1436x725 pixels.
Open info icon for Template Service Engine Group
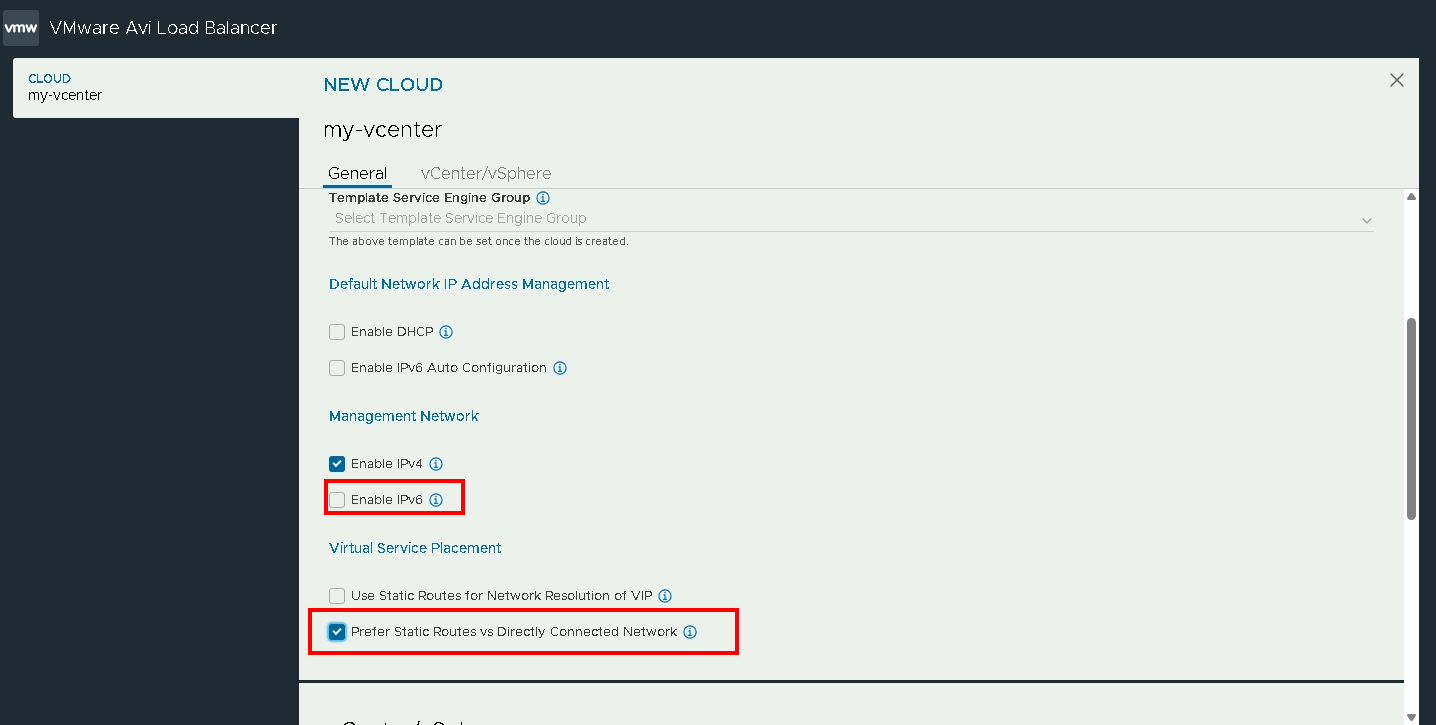point(543,198)
